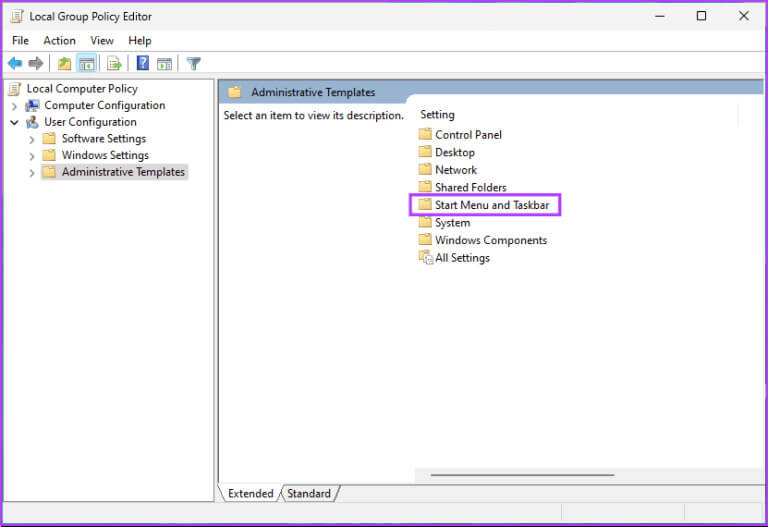The width and height of the screenshot is (768, 527).
Task: Select Windows Settings label in tree
Action: pyautogui.click(x=105, y=155)
